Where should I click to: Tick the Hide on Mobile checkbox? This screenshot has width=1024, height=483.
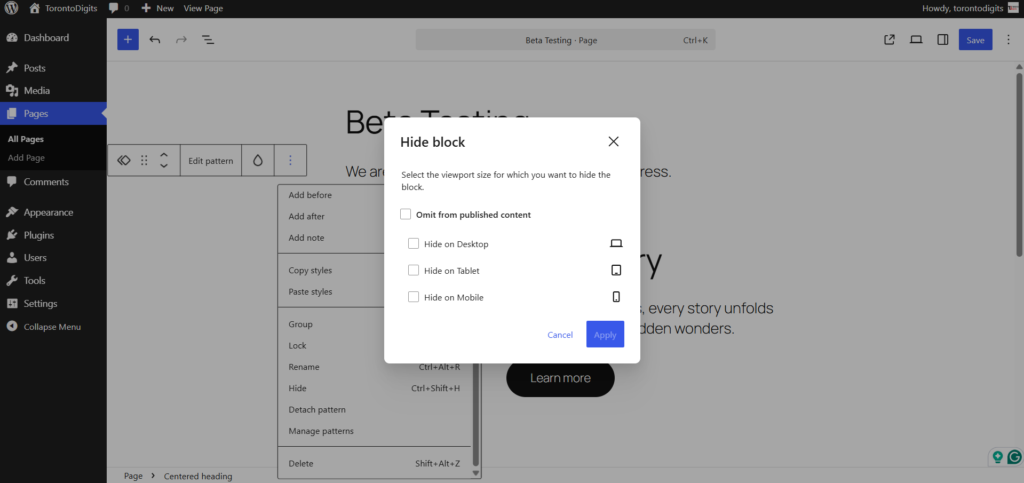pos(414,297)
